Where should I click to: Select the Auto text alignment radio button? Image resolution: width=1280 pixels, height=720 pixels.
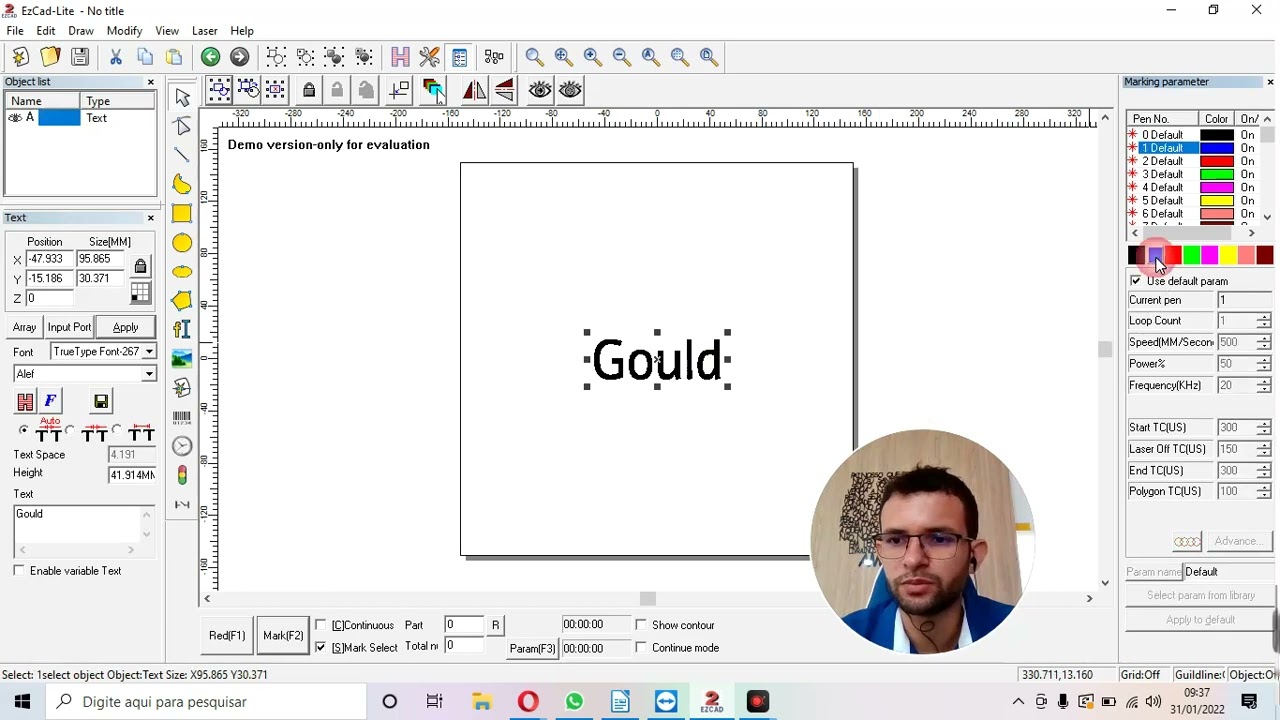23,430
